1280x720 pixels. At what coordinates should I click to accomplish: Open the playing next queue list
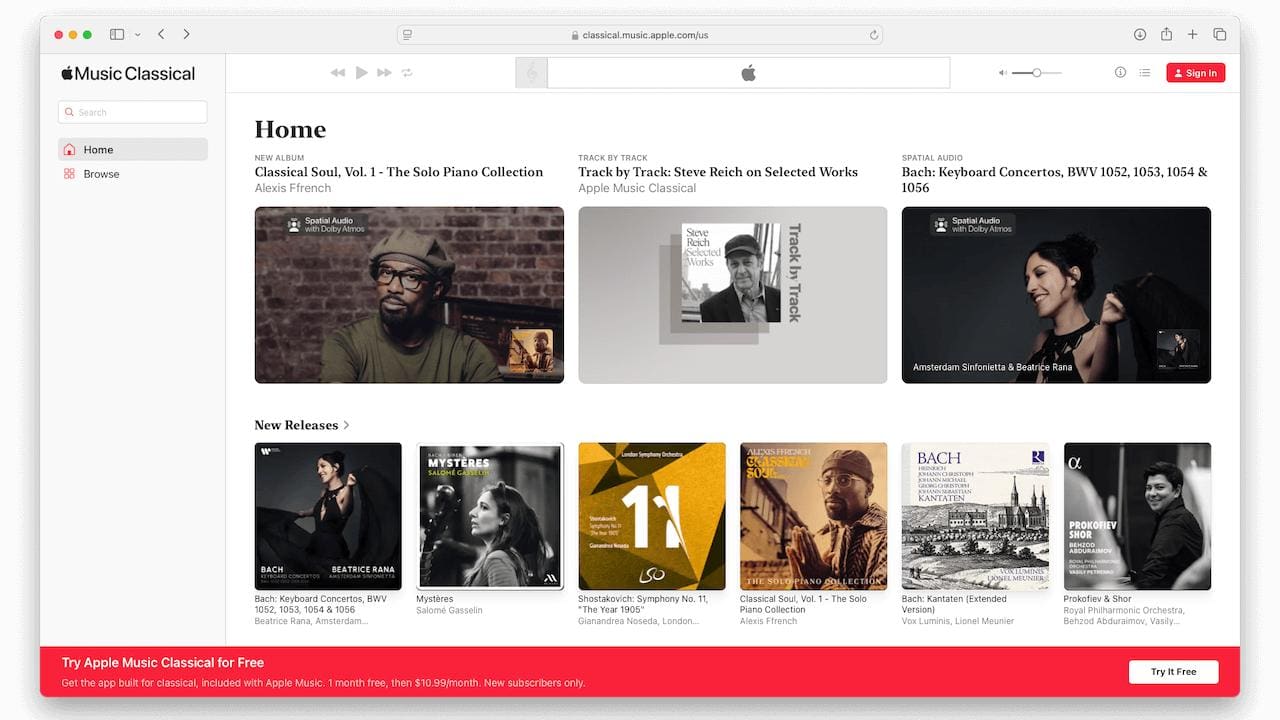pyautogui.click(x=1145, y=73)
